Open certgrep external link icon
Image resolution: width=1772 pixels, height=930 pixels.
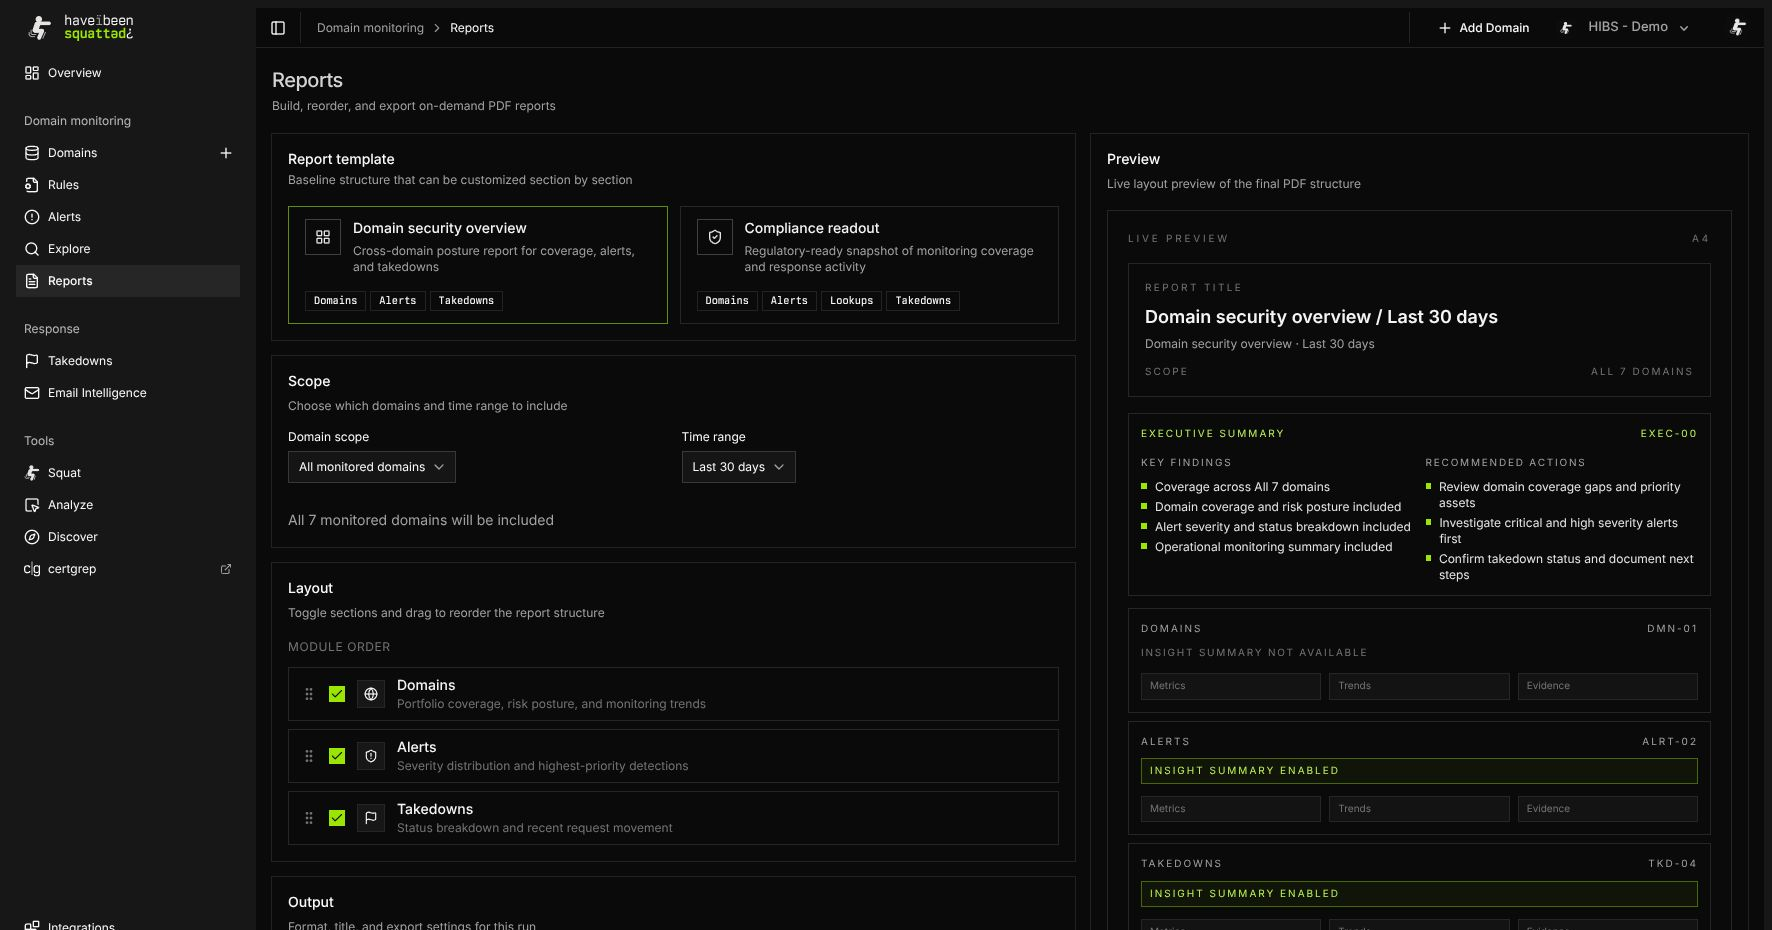[226, 569]
